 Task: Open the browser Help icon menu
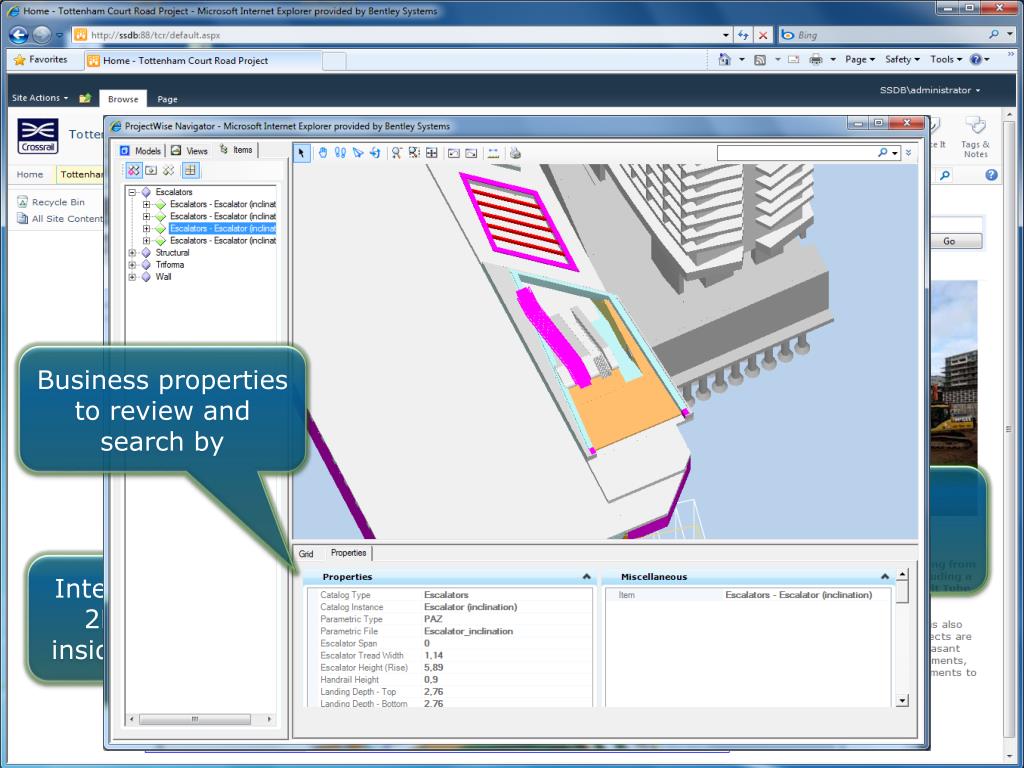979,59
